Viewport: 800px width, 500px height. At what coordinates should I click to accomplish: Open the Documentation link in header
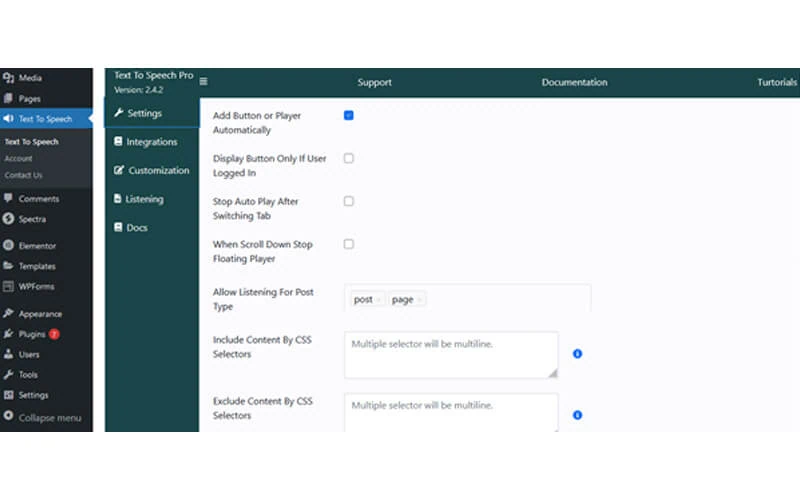coord(574,82)
